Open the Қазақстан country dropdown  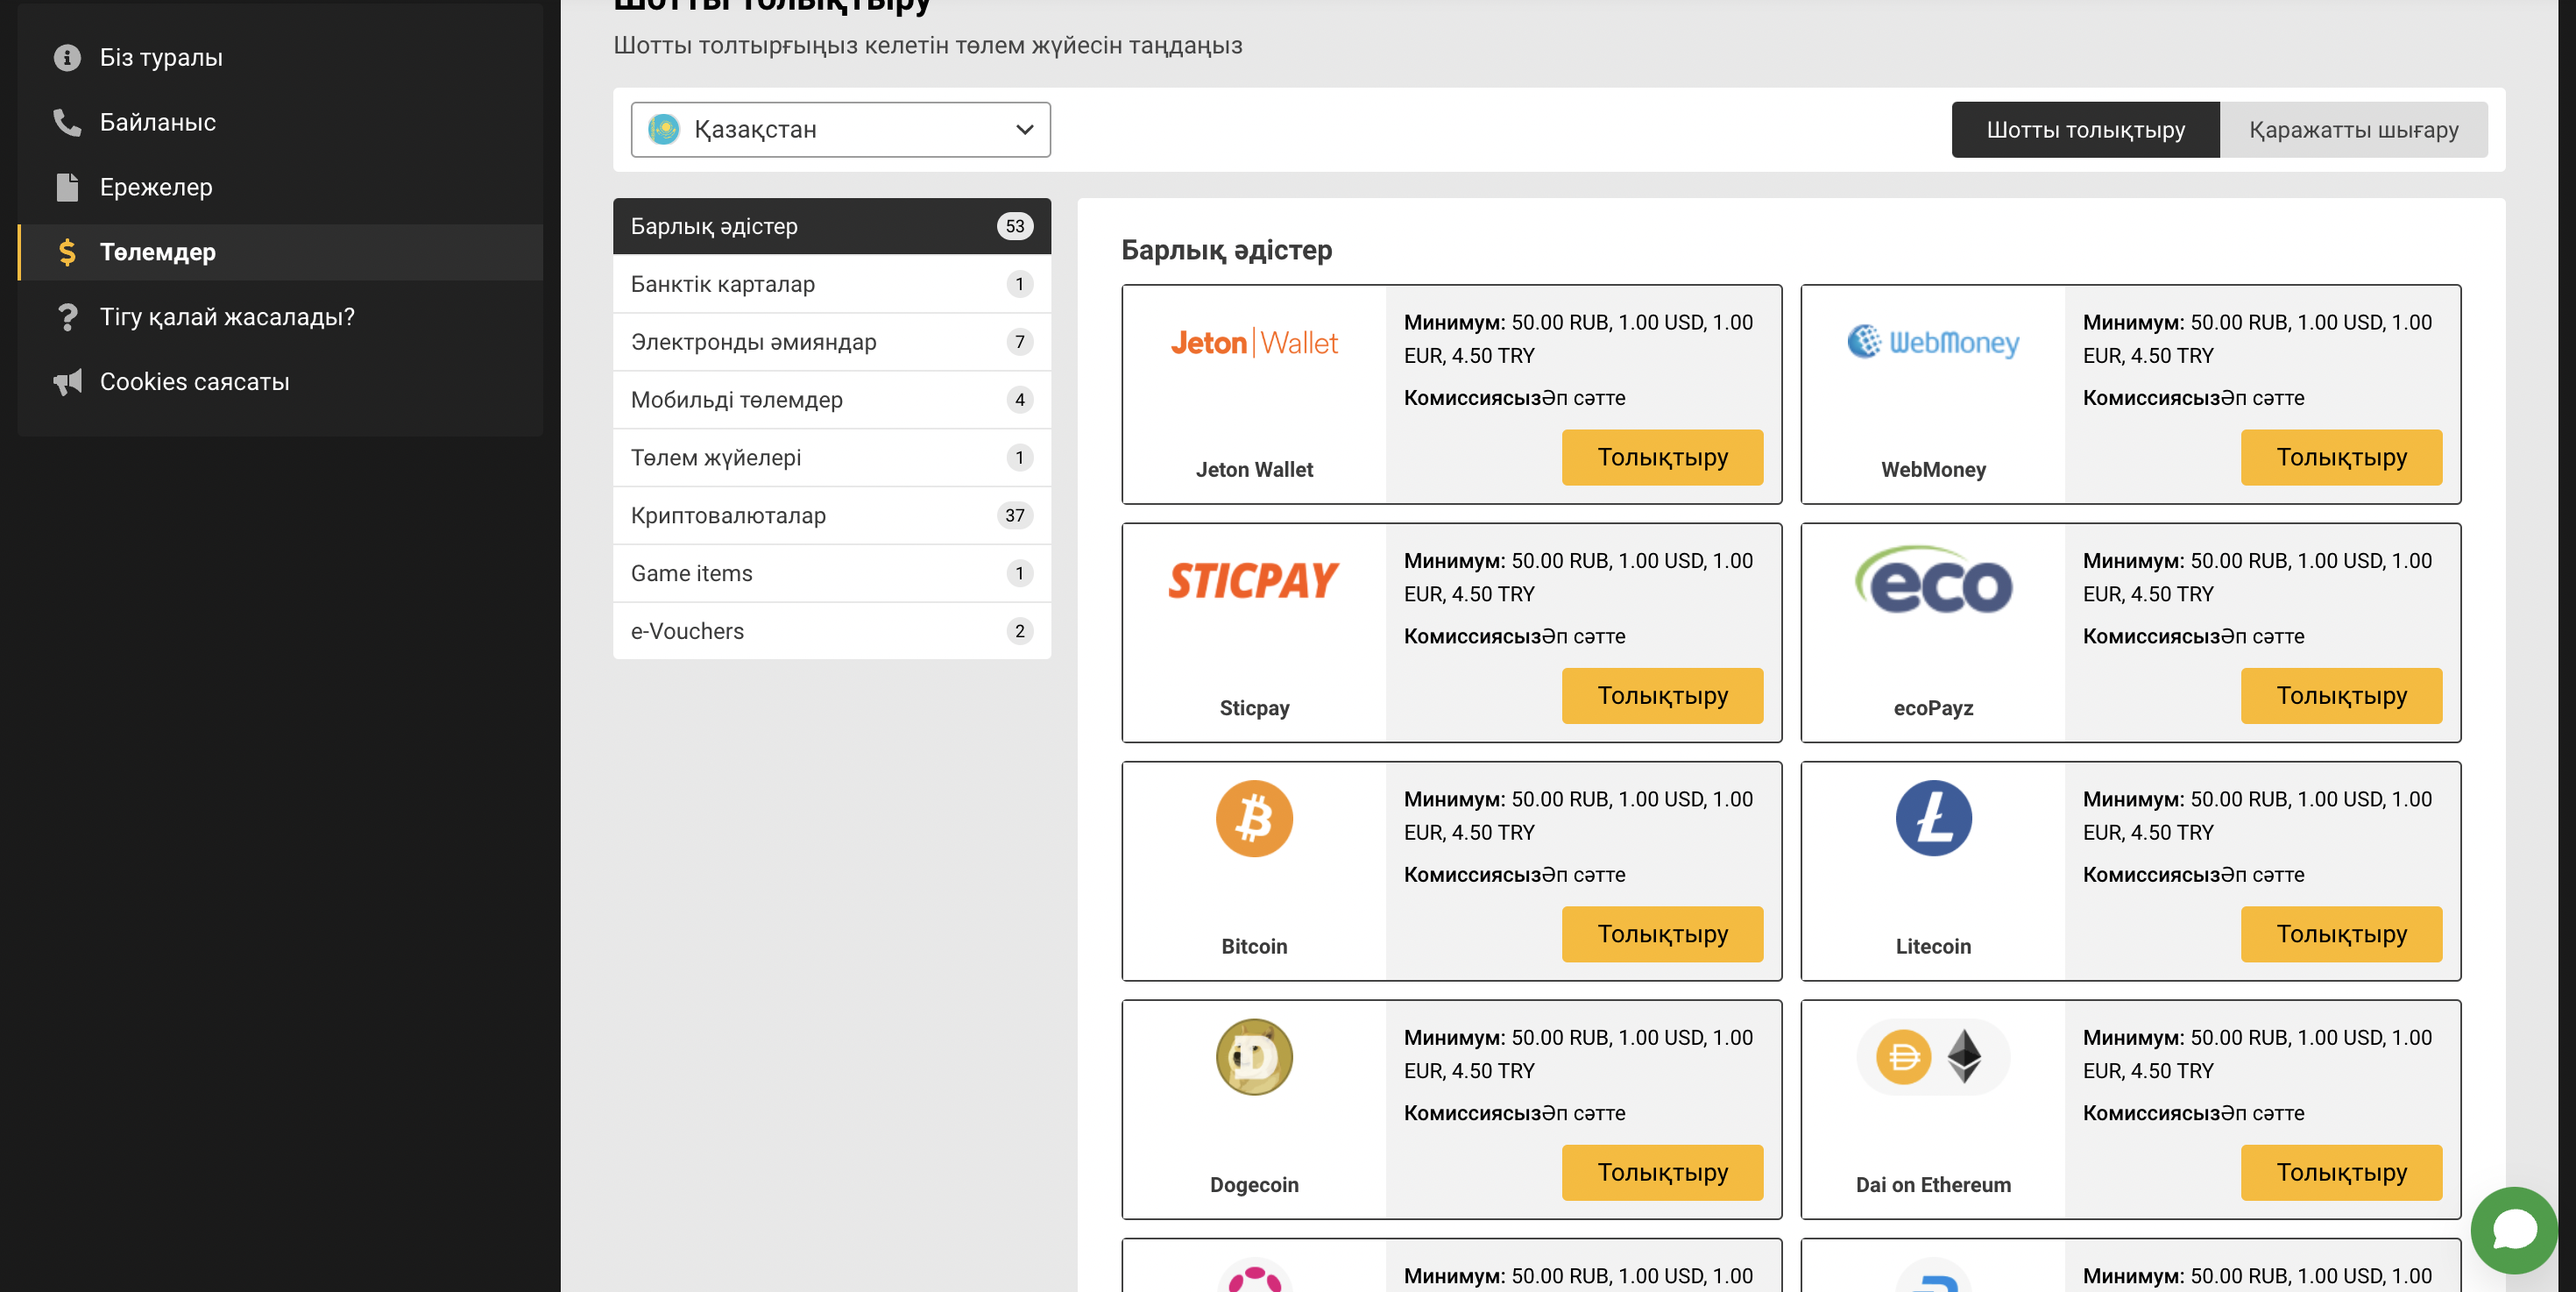pos(840,129)
